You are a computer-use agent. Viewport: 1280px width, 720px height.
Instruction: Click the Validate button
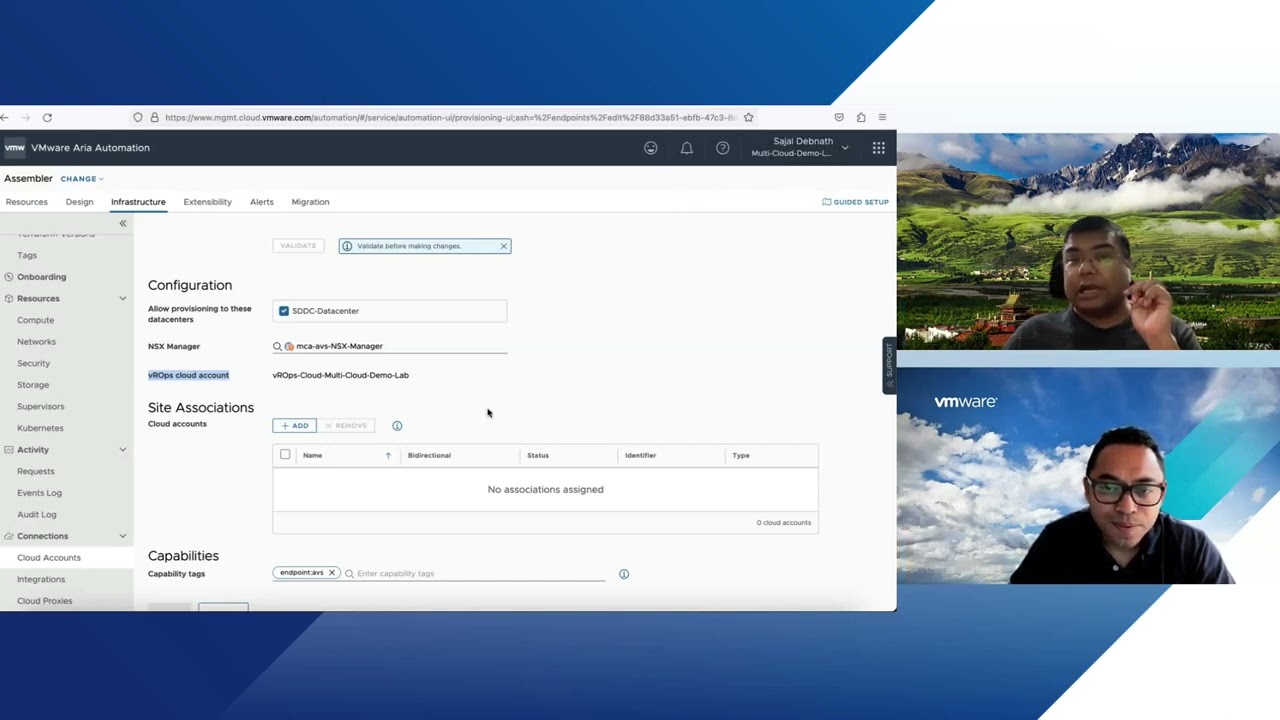click(298, 246)
